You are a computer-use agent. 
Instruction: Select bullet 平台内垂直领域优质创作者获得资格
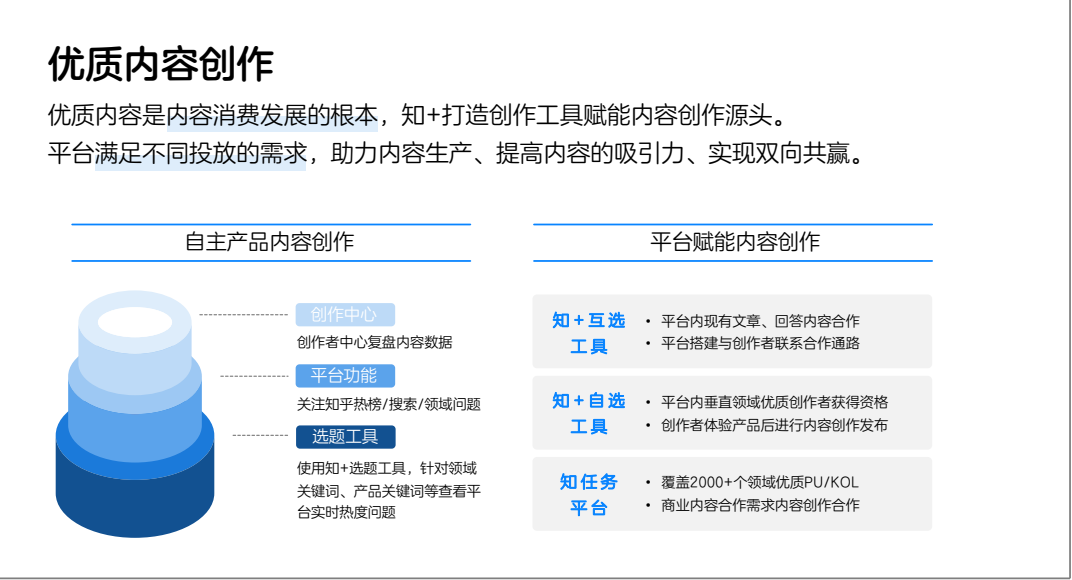775,402
